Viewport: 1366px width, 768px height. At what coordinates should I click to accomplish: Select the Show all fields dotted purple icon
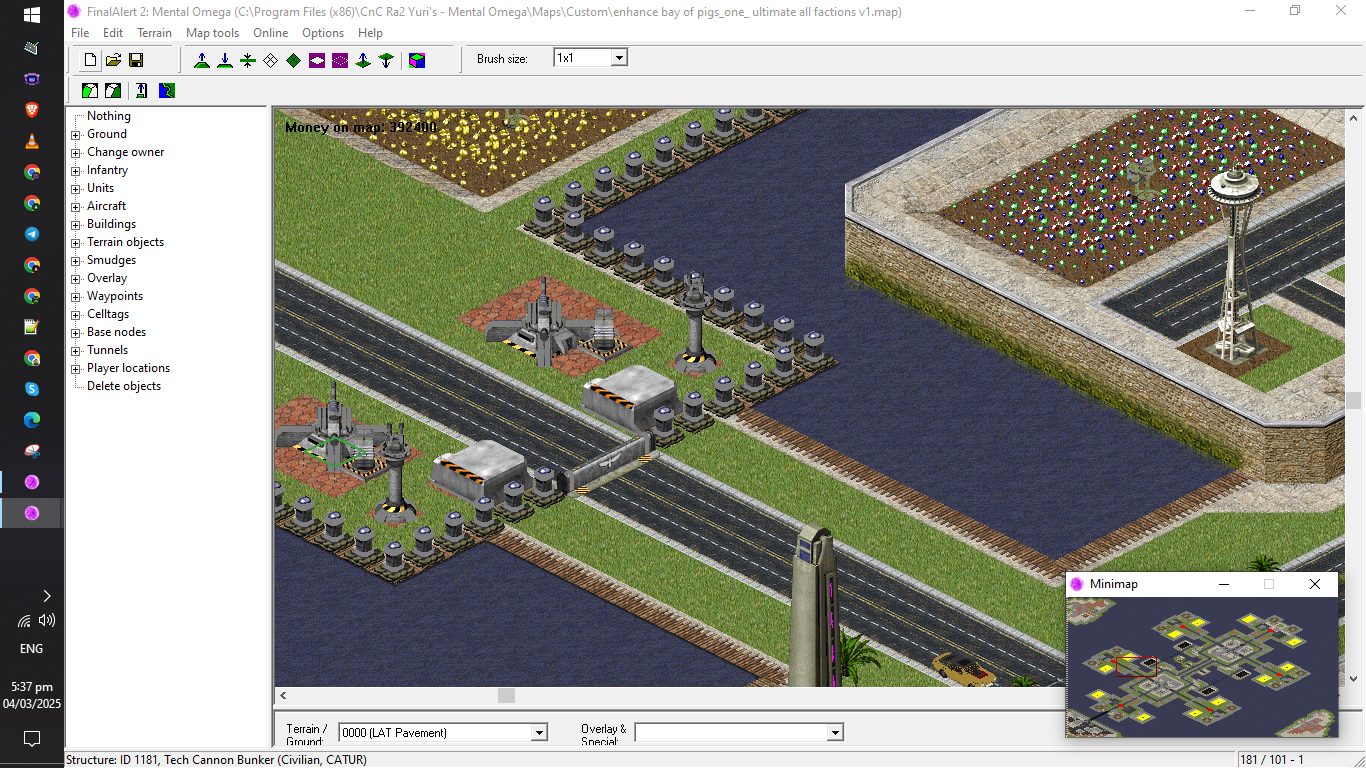(340, 60)
